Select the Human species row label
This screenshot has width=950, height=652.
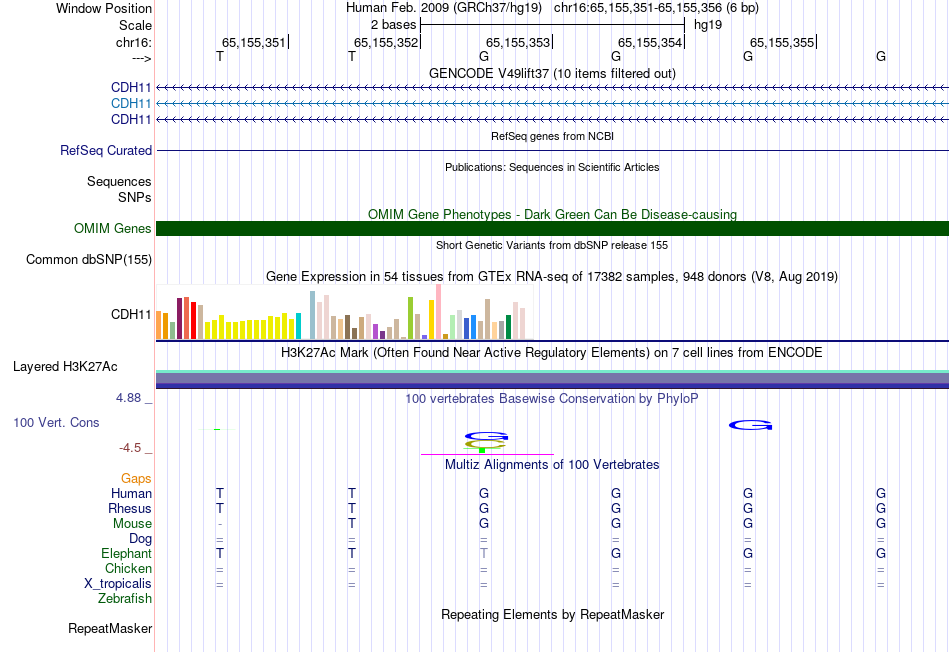(131, 493)
